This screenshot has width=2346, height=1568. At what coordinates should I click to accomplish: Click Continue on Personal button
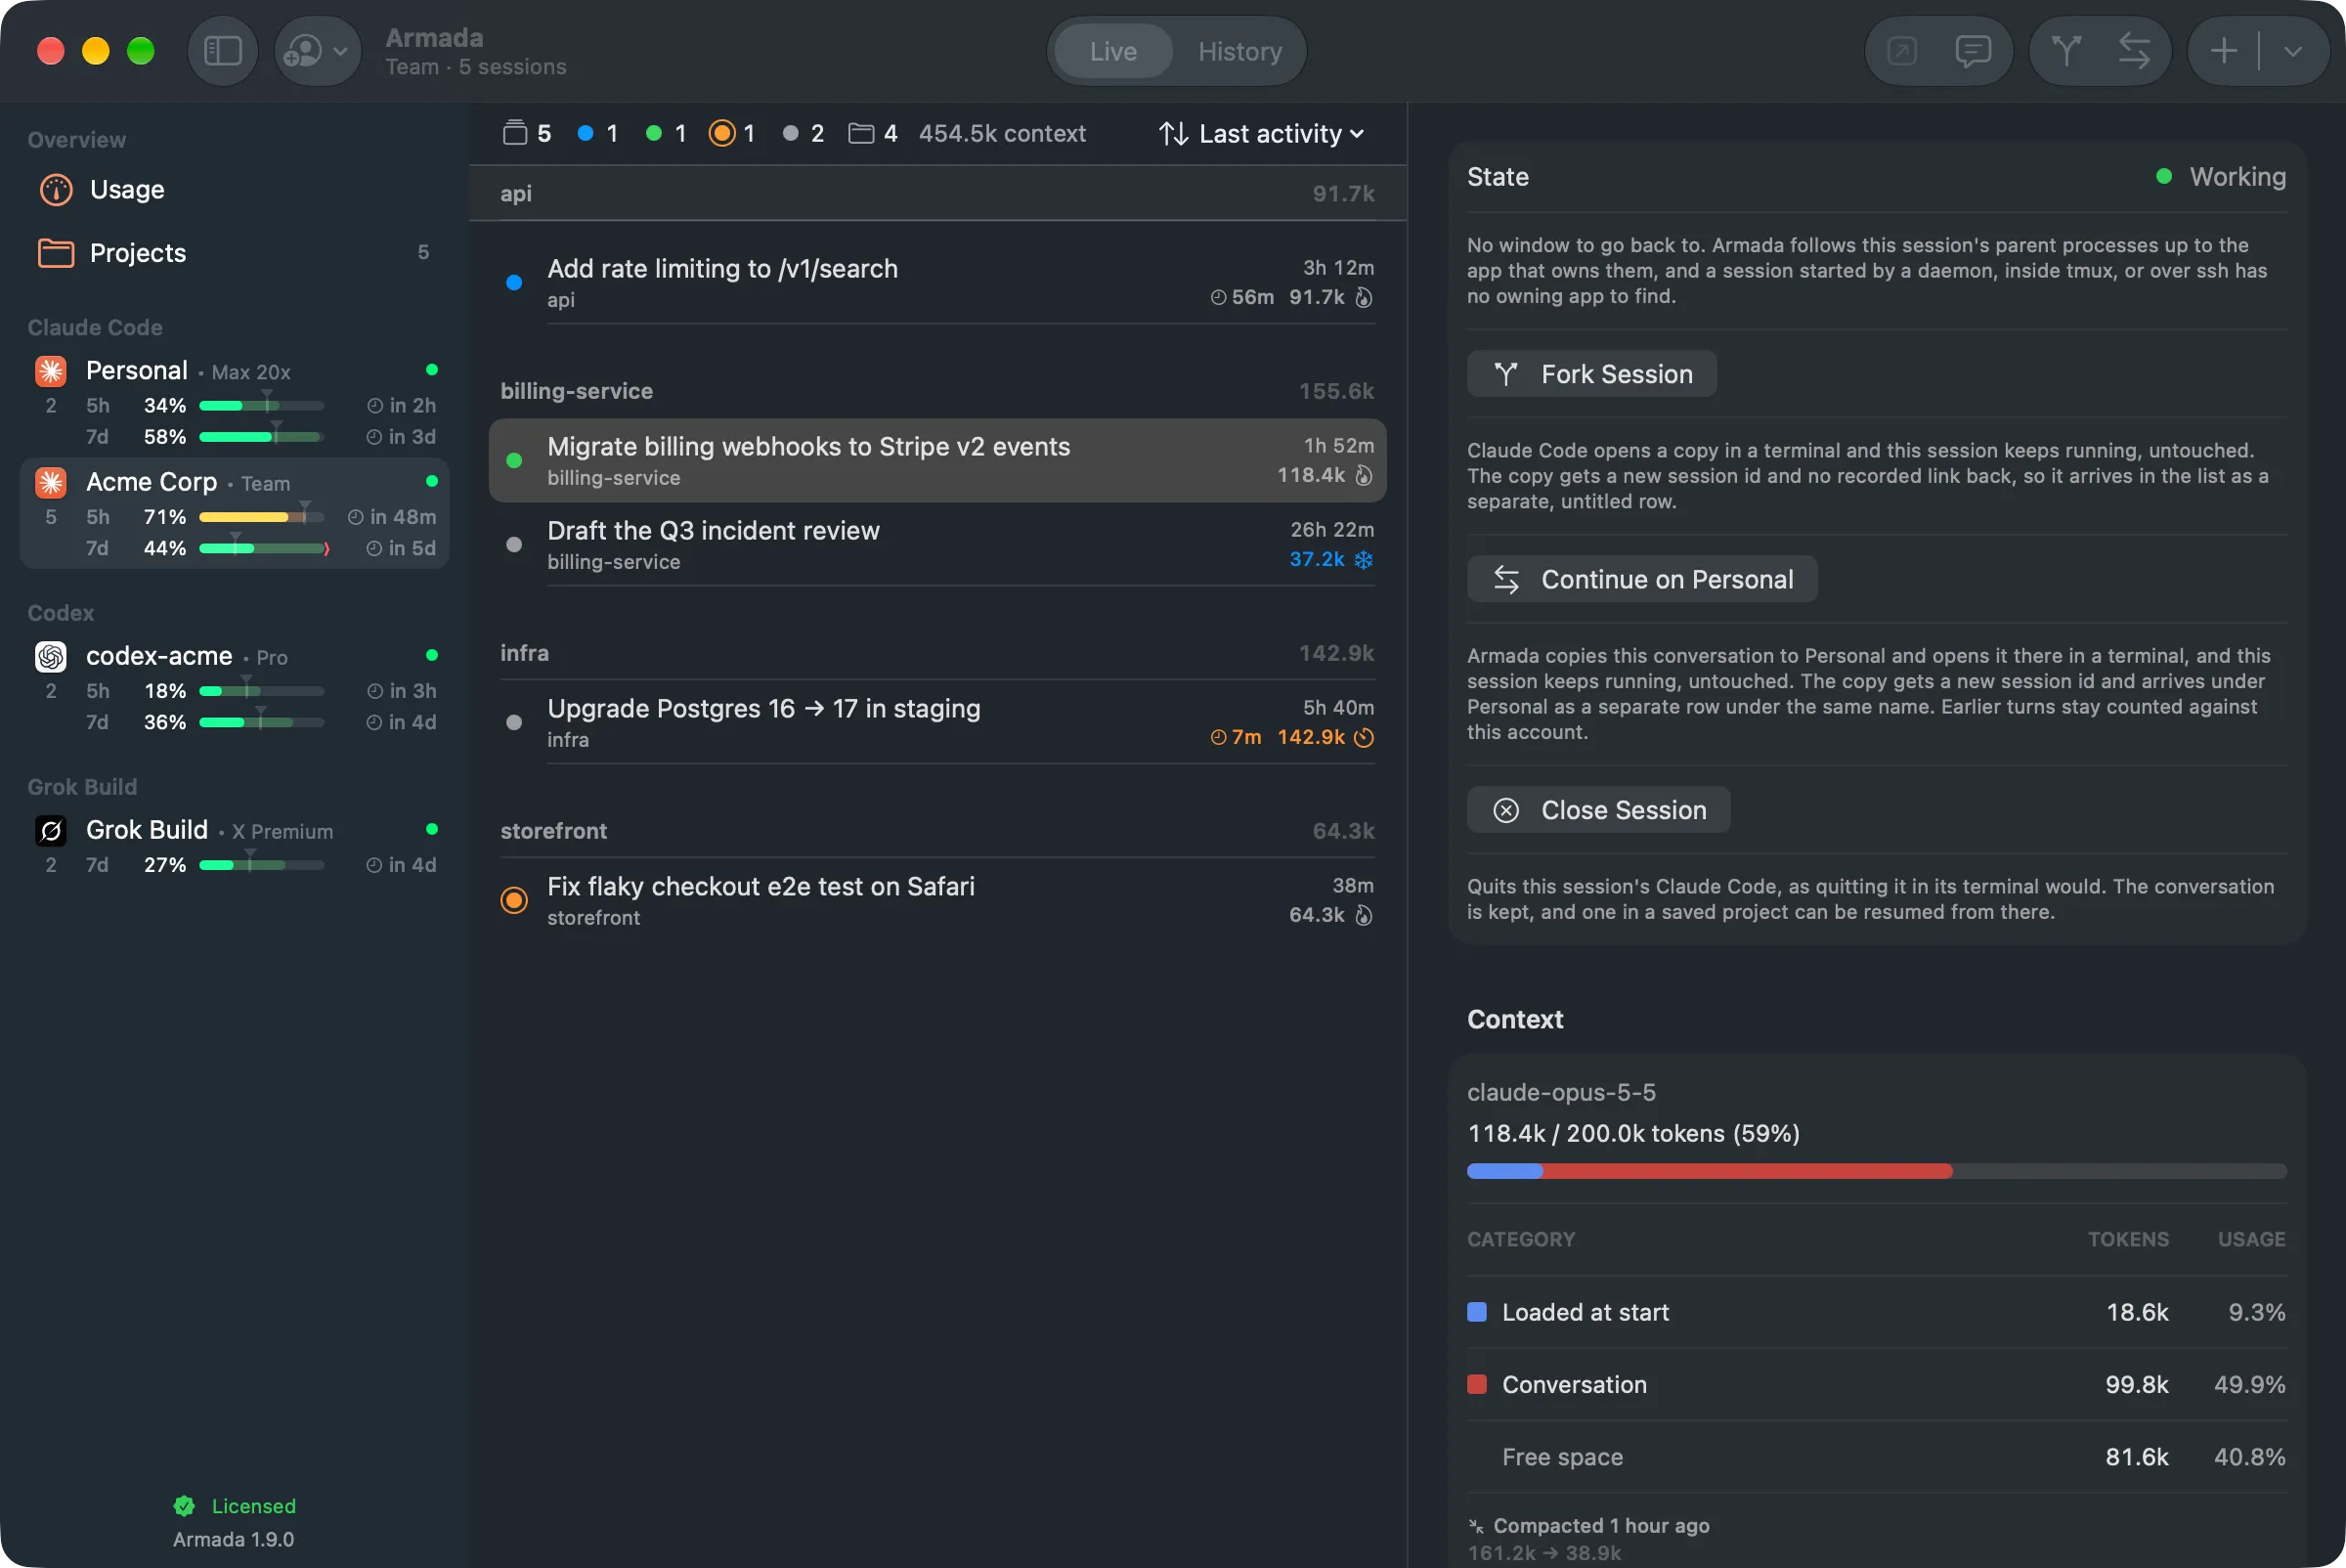click(x=1641, y=579)
